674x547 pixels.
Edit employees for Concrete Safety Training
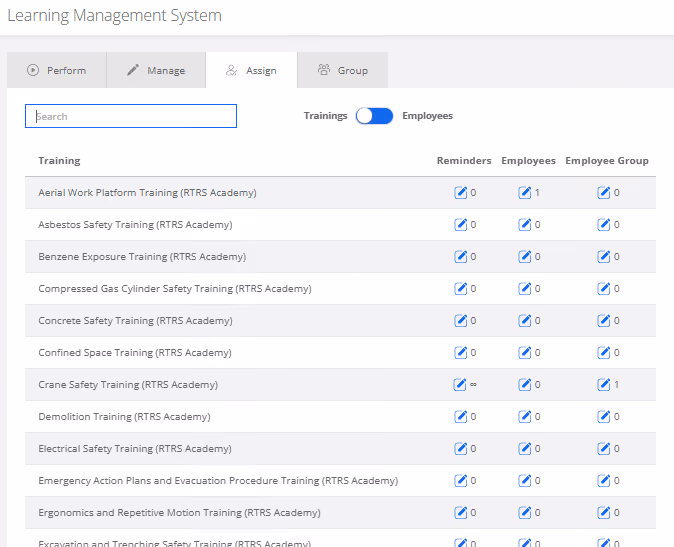tap(524, 321)
